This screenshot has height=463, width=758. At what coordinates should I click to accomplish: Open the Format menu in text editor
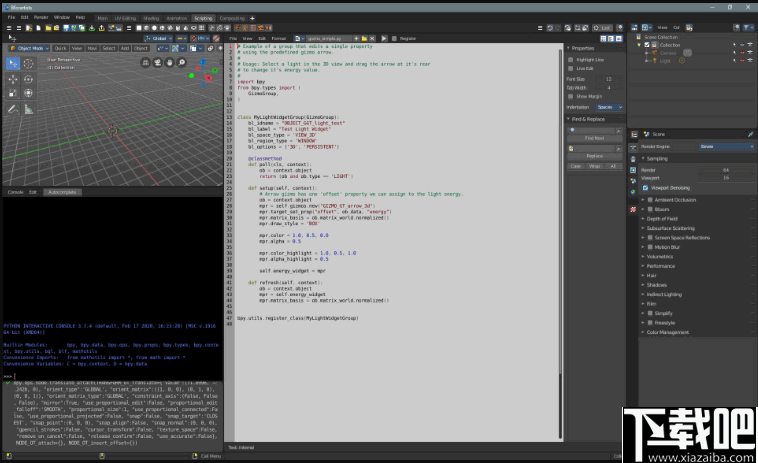coord(278,38)
